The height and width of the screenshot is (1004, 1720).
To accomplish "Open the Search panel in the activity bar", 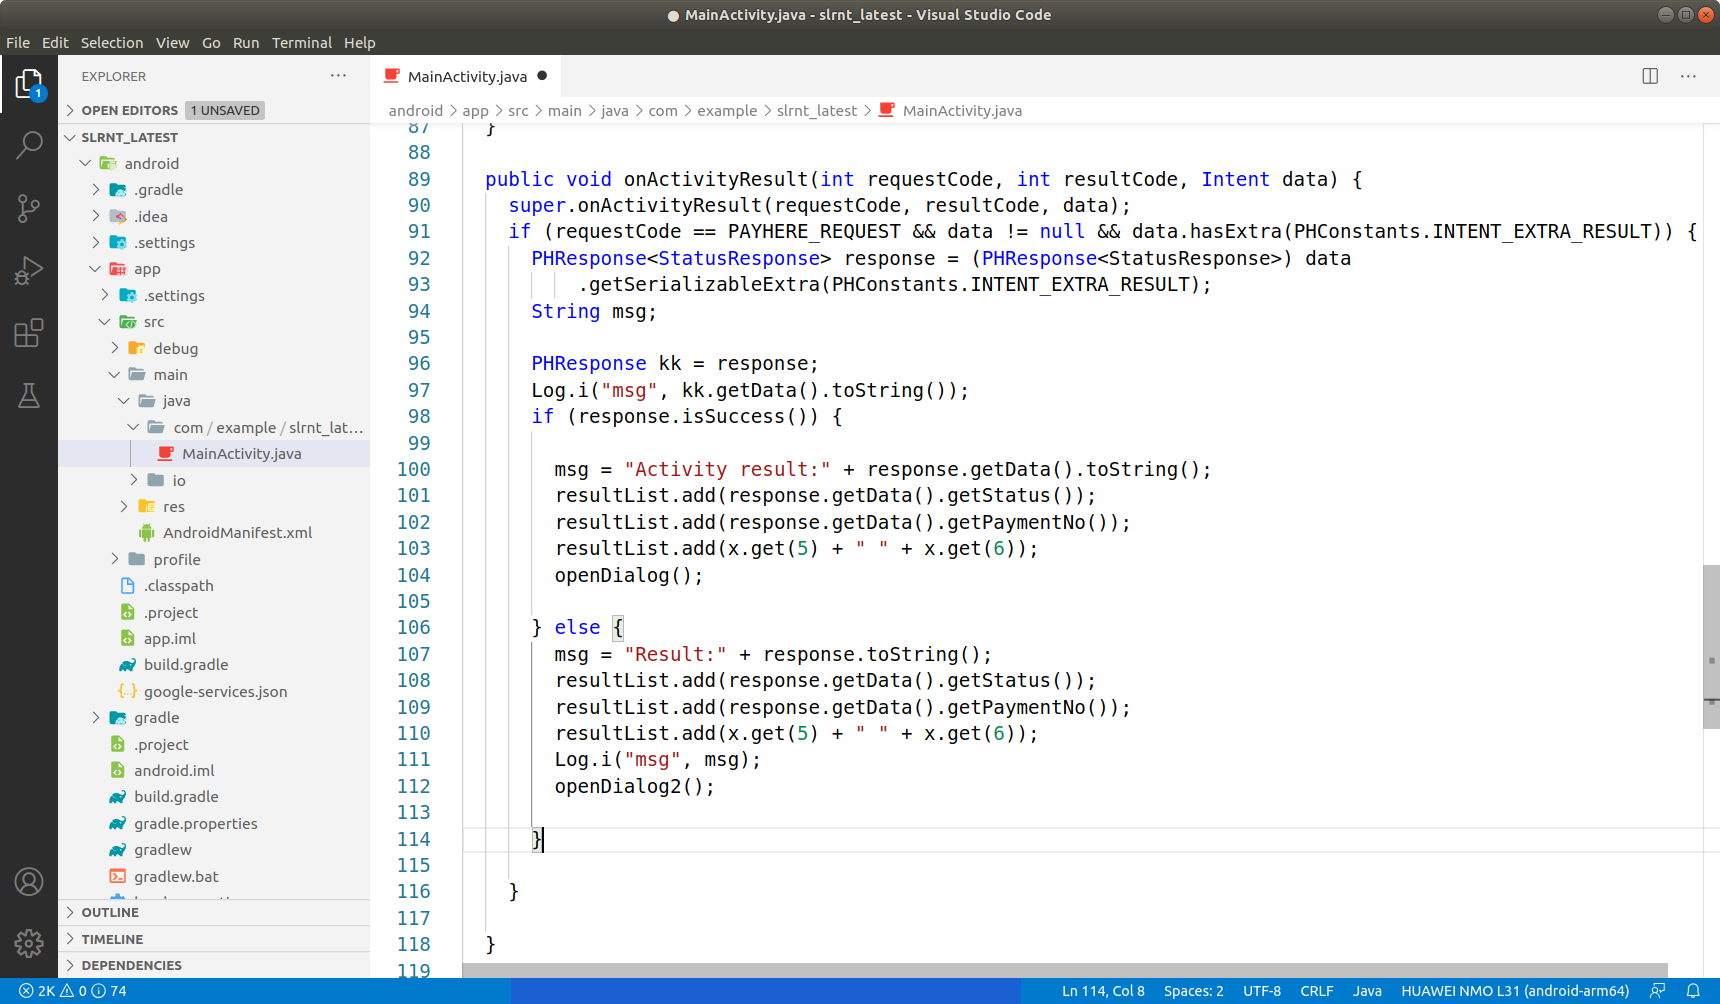I will [x=29, y=145].
